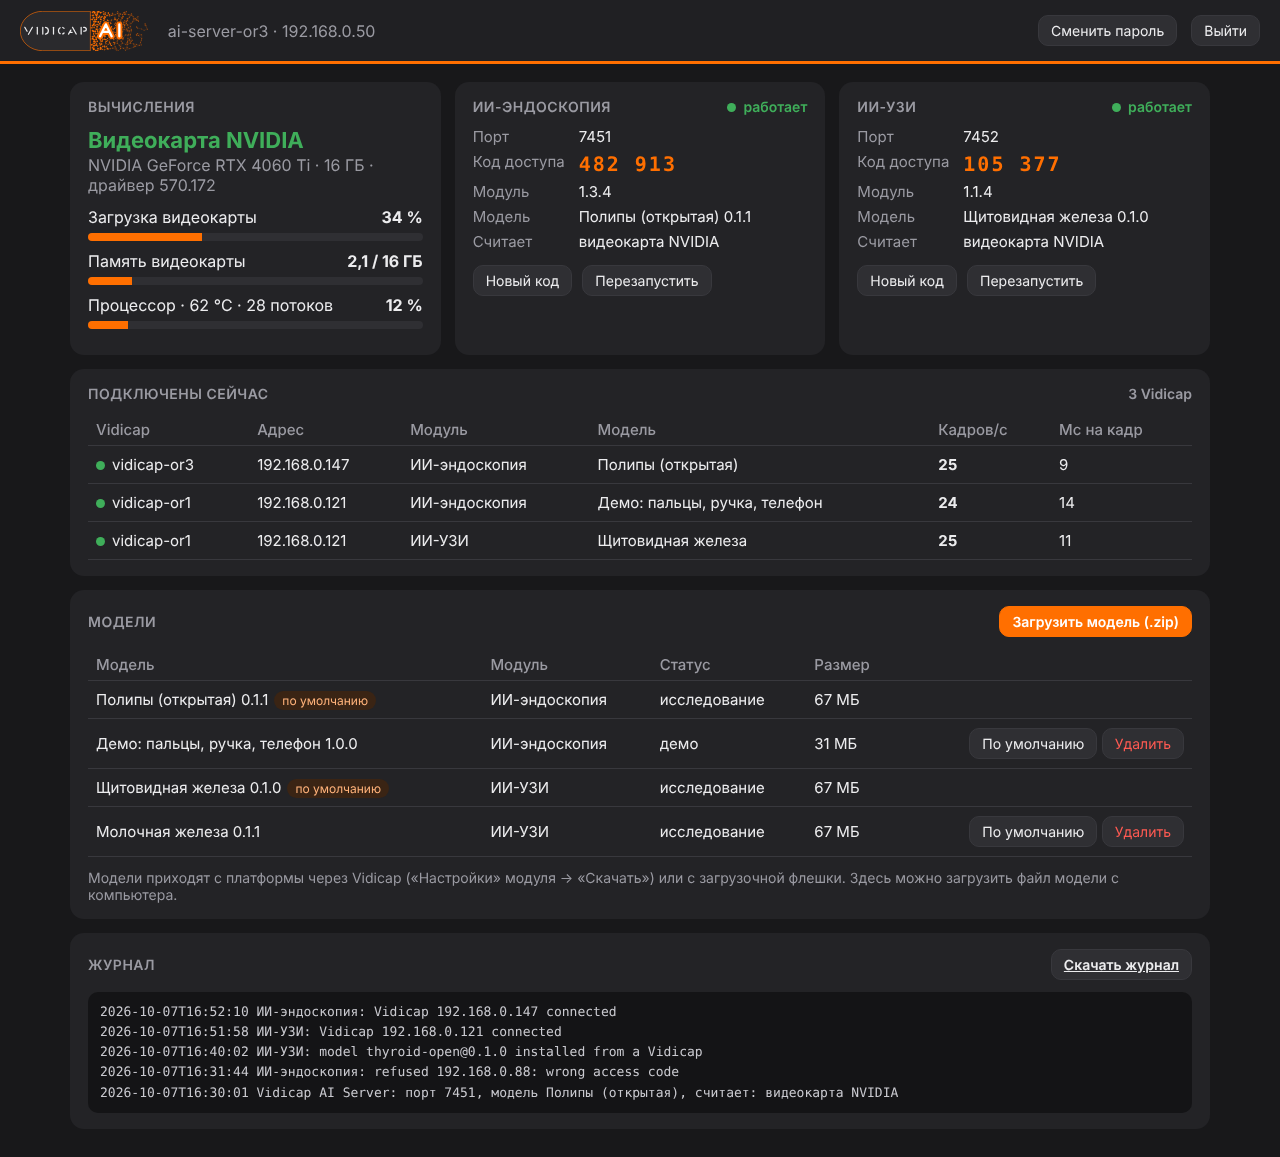Click the GPU load progress bar

[255, 237]
